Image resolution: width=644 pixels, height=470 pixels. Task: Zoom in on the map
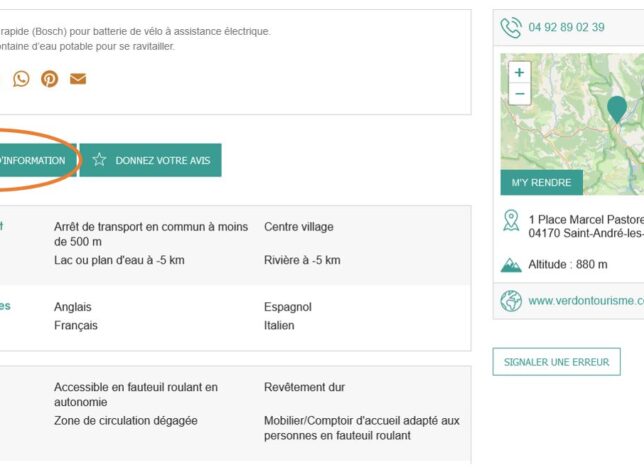coord(519,72)
